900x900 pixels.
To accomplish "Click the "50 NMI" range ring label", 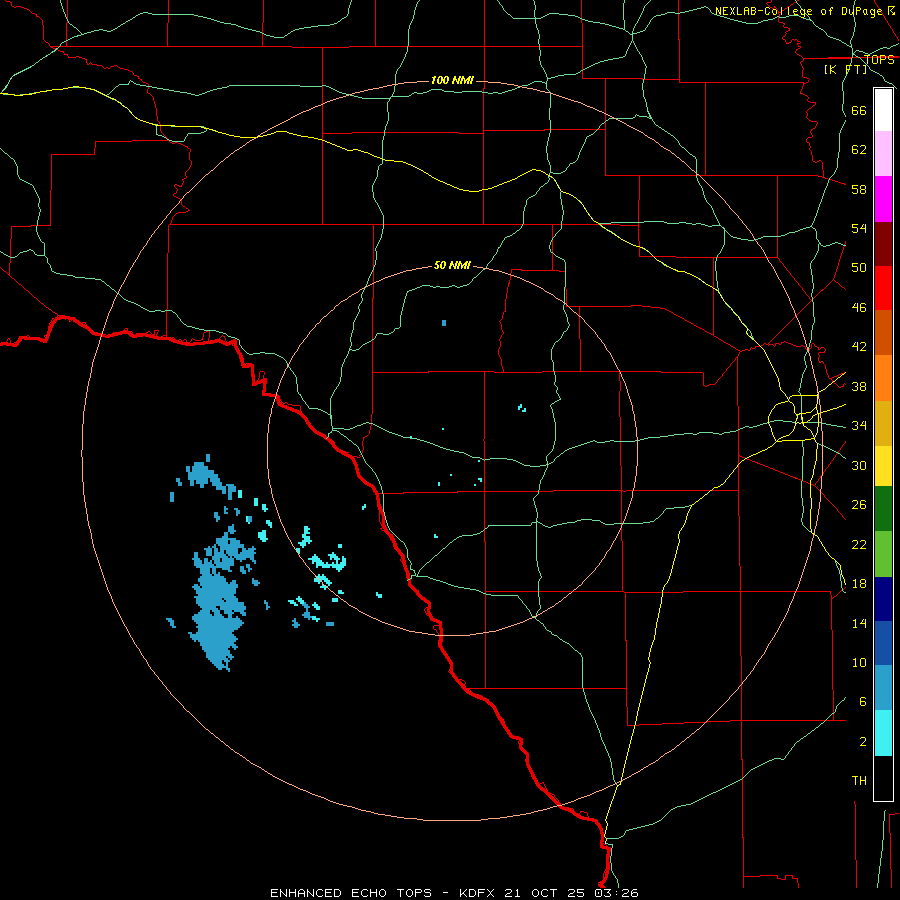I will pos(452,265).
